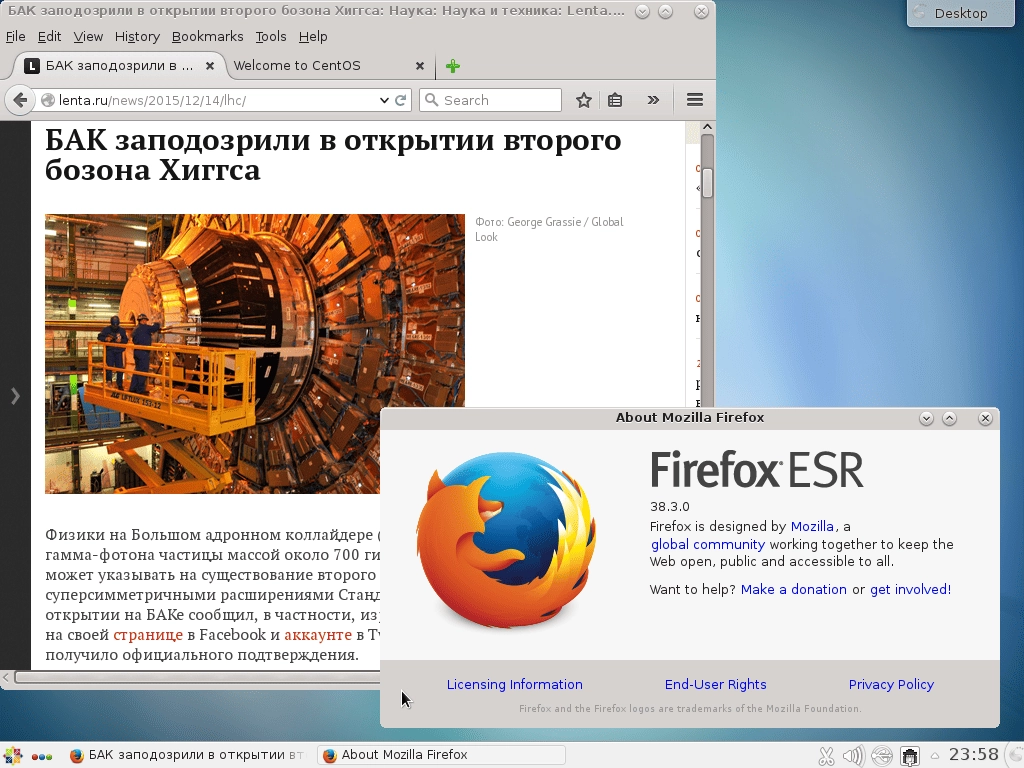
Task: Click the search magnifier icon
Action: tap(431, 100)
